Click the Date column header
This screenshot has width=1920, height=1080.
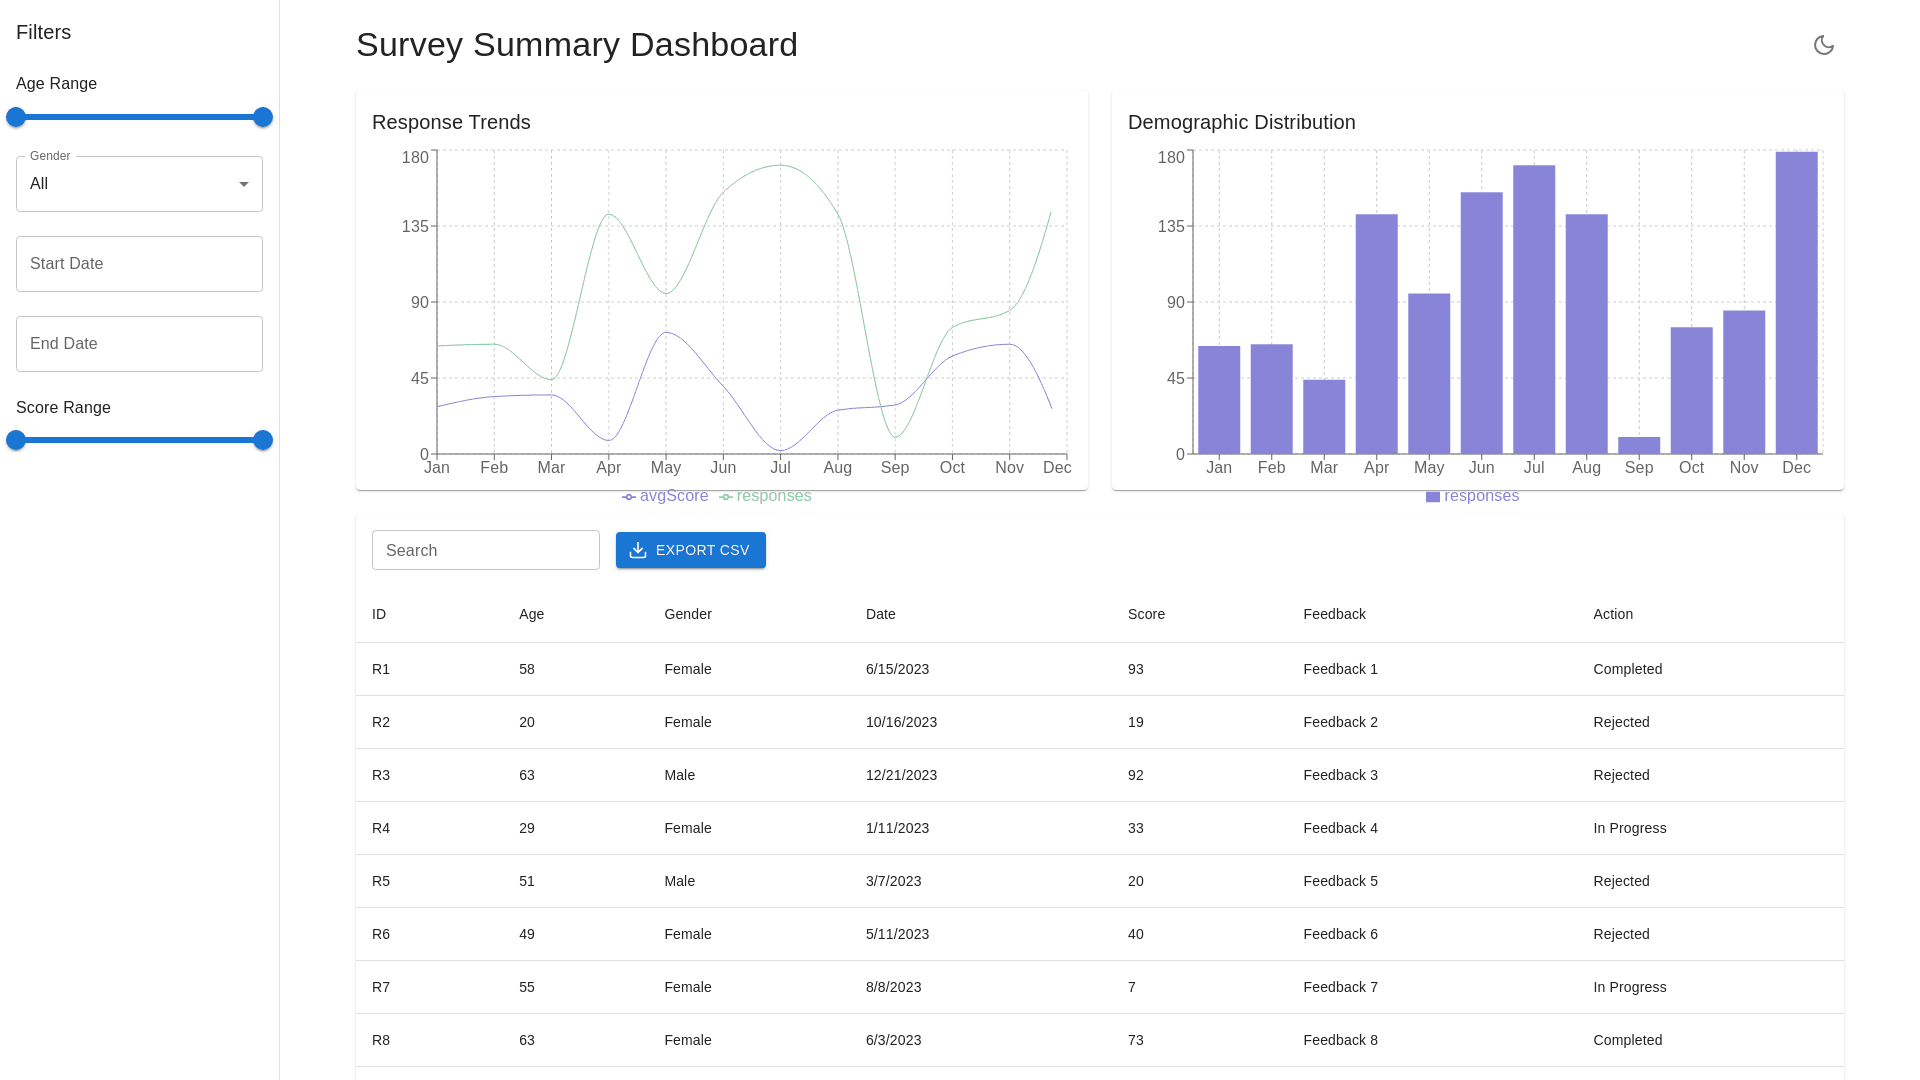click(x=880, y=614)
